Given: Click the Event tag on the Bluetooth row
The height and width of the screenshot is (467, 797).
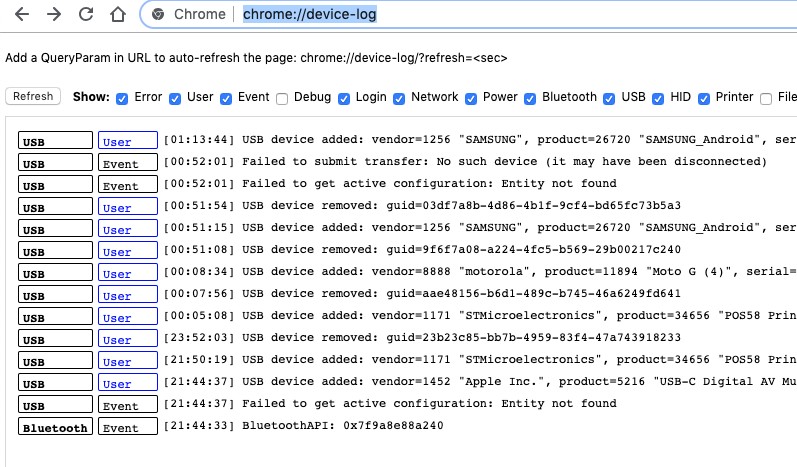Looking at the screenshot, I should pos(128,426).
